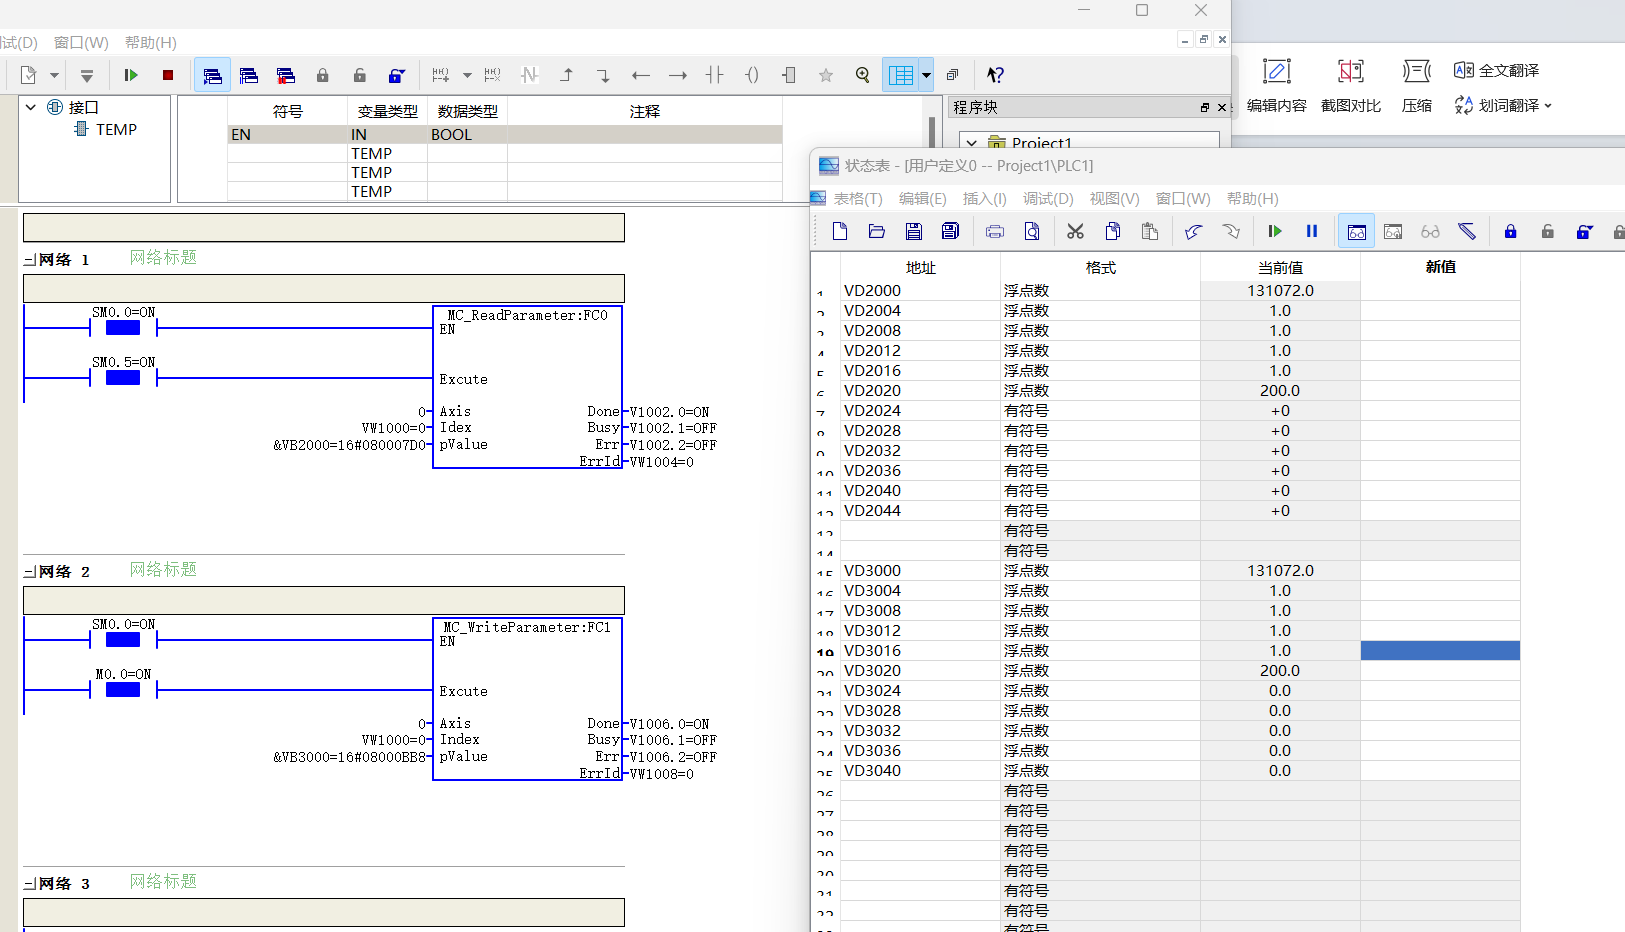
Task: Open a status table file with folder icon
Action: coord(877,231)
